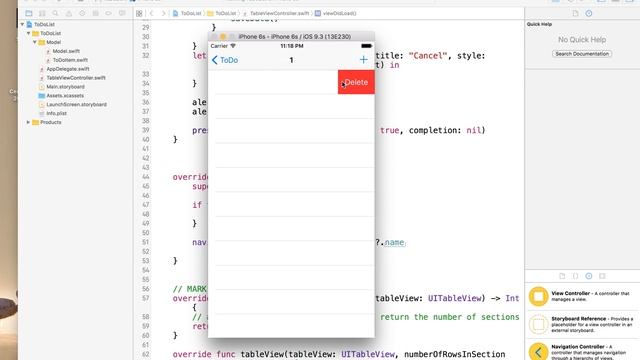The width and height of the screenshot is (640, 360).
Task: Click the "// MARK" comment on line 56
Action: point(189,289)
